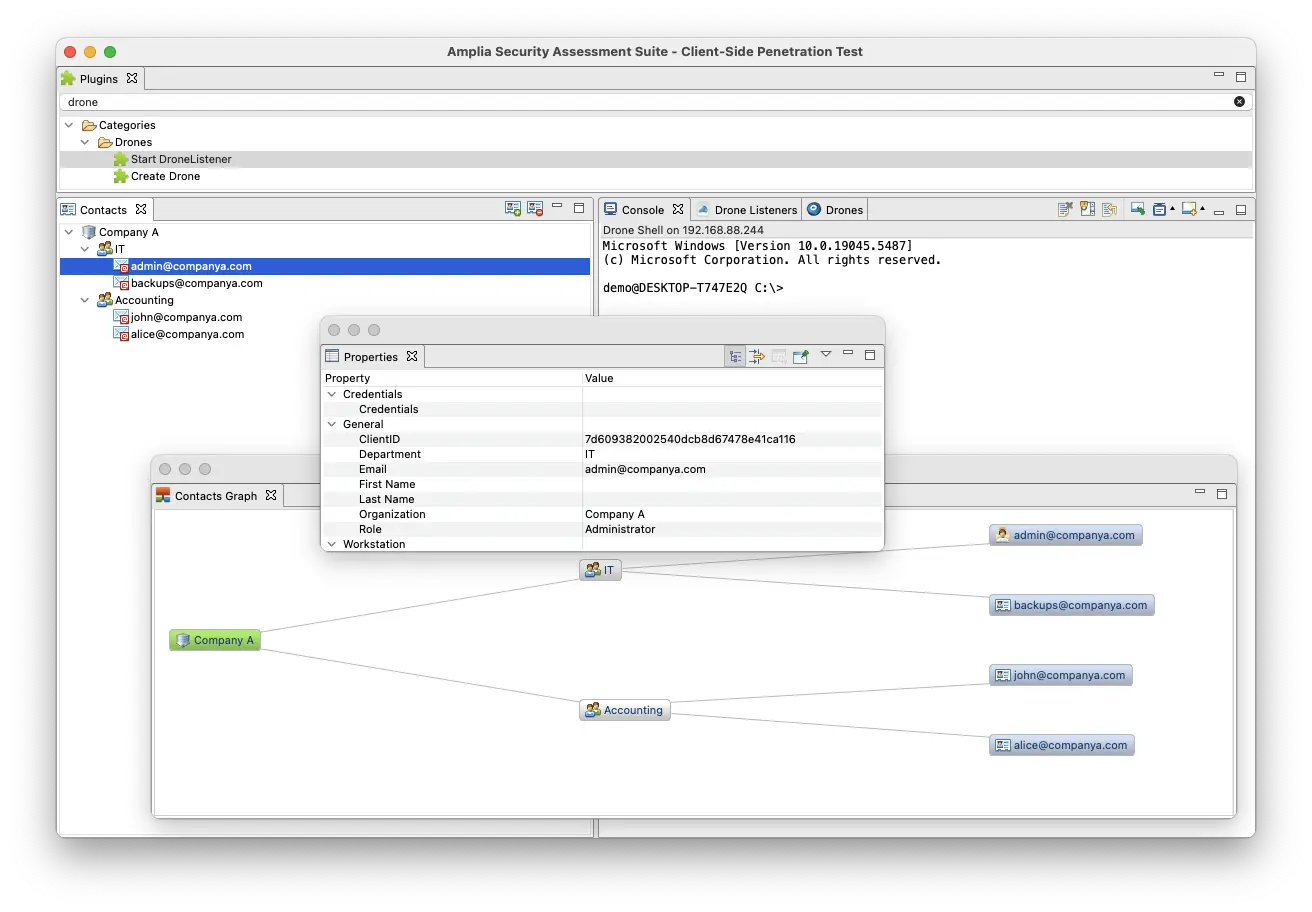Maximize the Contacts panel view
This screenshot has height=912, width=1312.
click(x=579, y=209)
